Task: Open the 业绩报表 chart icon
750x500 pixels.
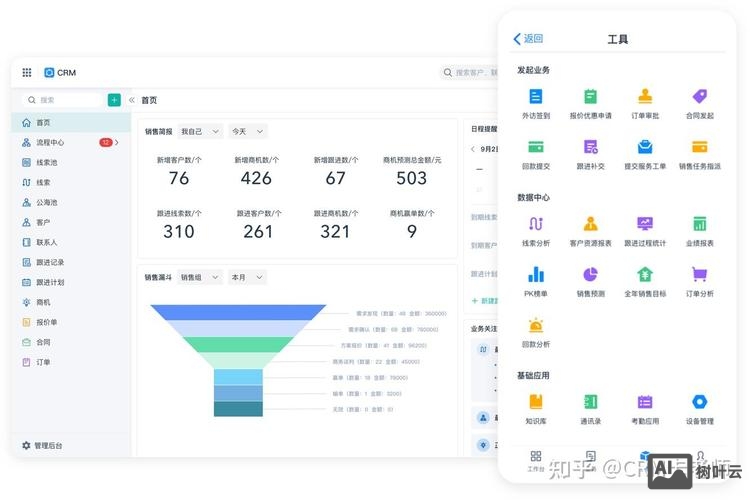Action: (x=699, y=223)
